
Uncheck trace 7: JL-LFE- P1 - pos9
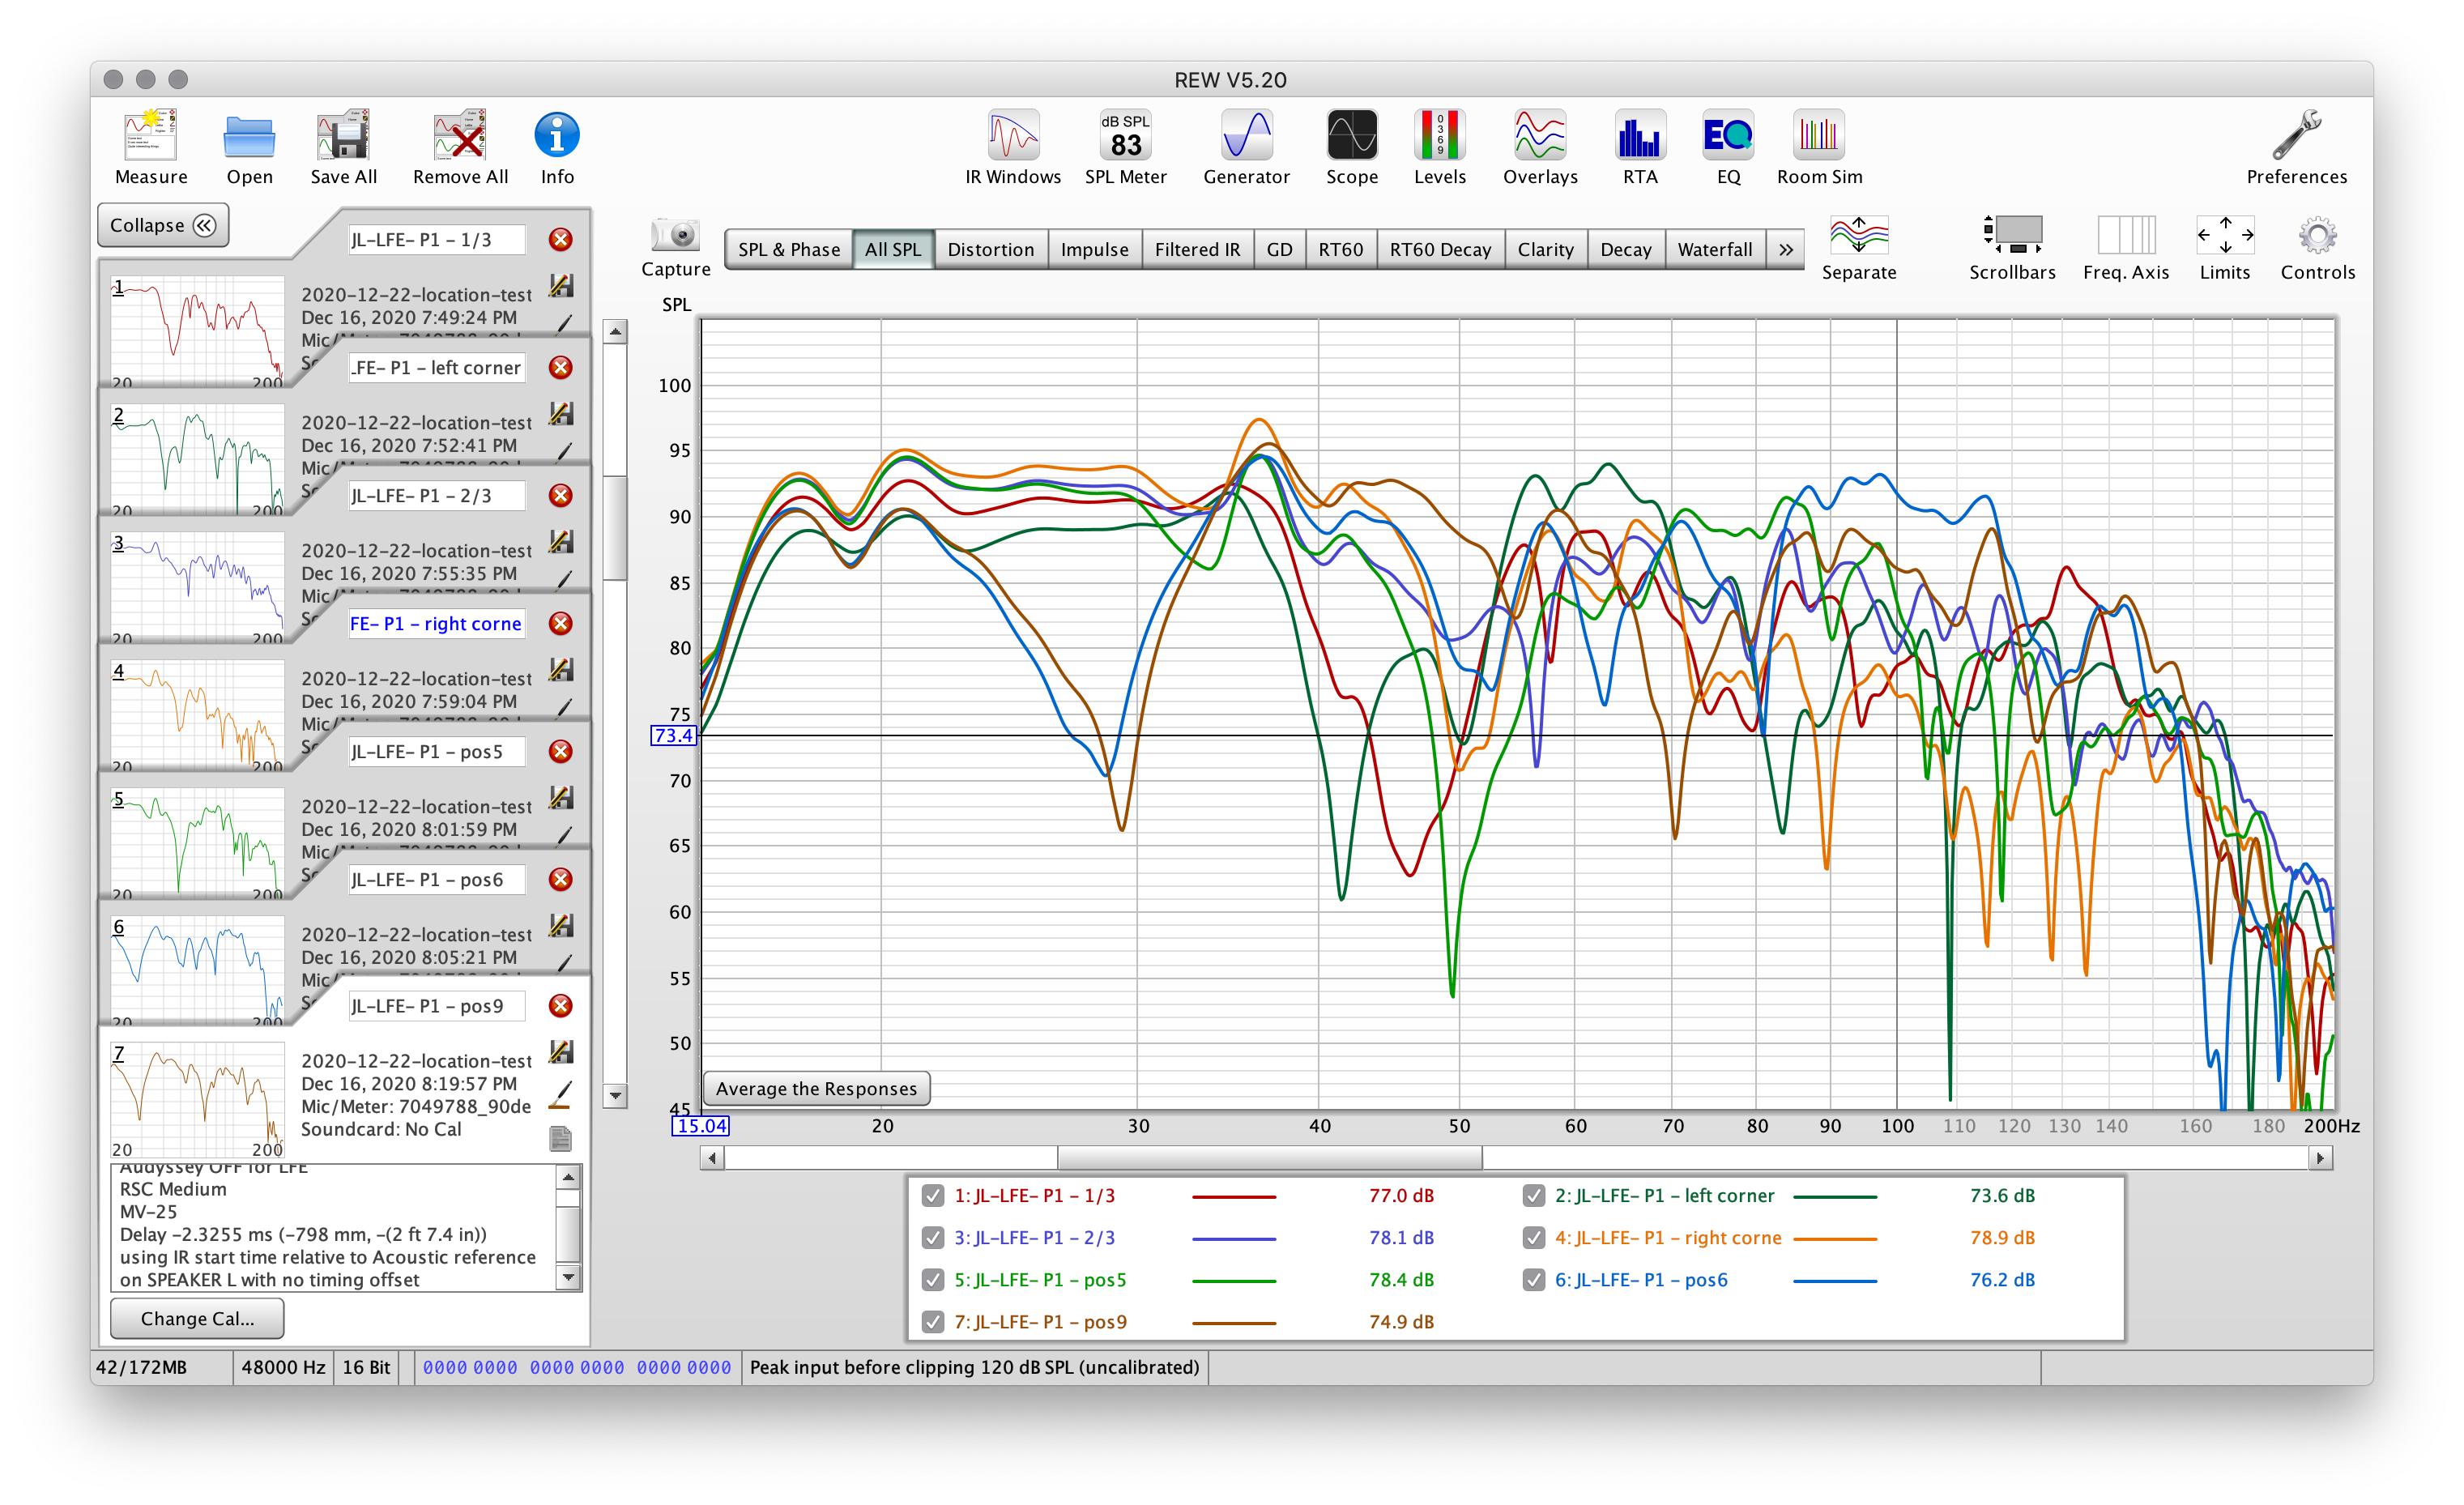(933, 1322)
